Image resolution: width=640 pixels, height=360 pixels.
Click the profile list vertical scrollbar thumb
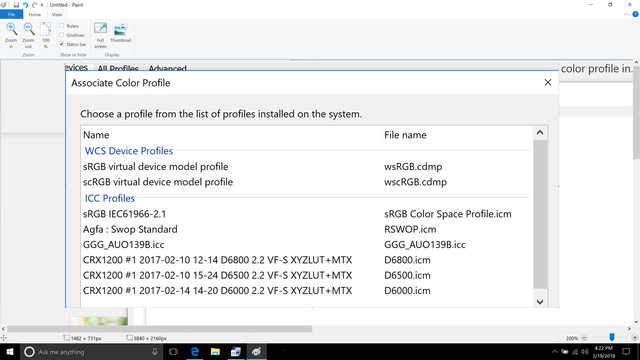coord(540,214)
